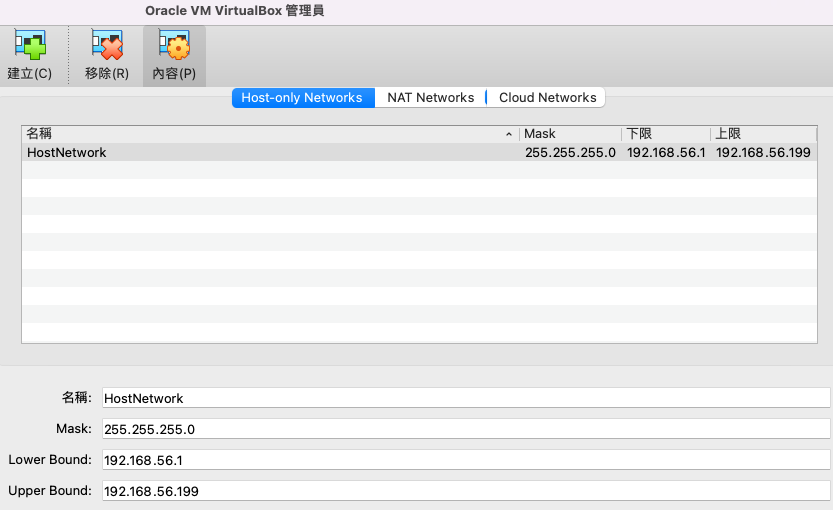Click the sort arrow in 名稱 header
The image size is (833, 510).
pyautogui.click(x=509, y=134)
